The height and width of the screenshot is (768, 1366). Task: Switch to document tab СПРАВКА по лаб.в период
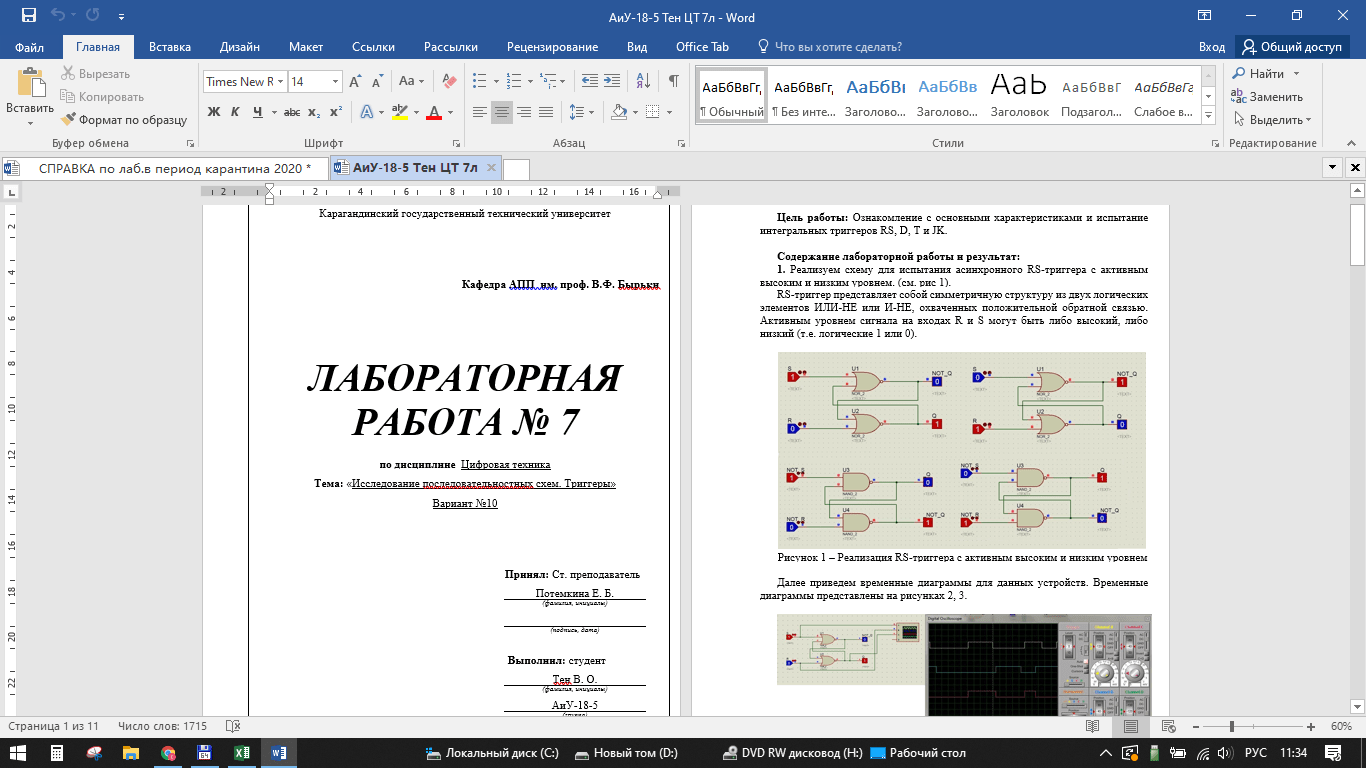tap(163, 168)
